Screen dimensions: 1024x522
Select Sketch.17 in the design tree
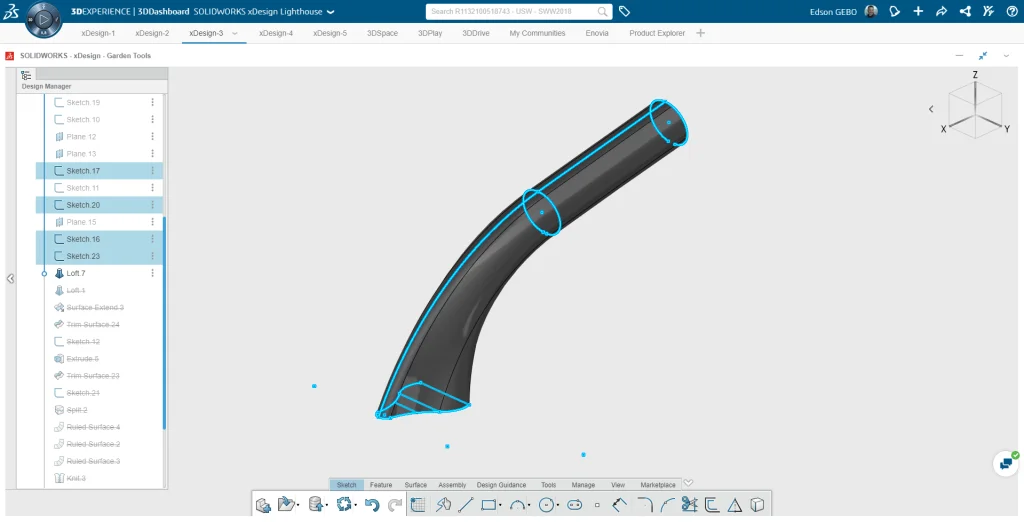click(83, 171)
